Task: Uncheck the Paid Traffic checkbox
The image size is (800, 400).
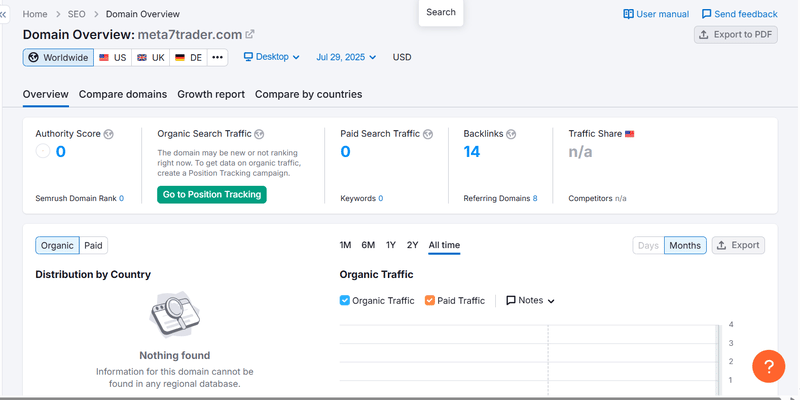Action: tap(430, 301)
